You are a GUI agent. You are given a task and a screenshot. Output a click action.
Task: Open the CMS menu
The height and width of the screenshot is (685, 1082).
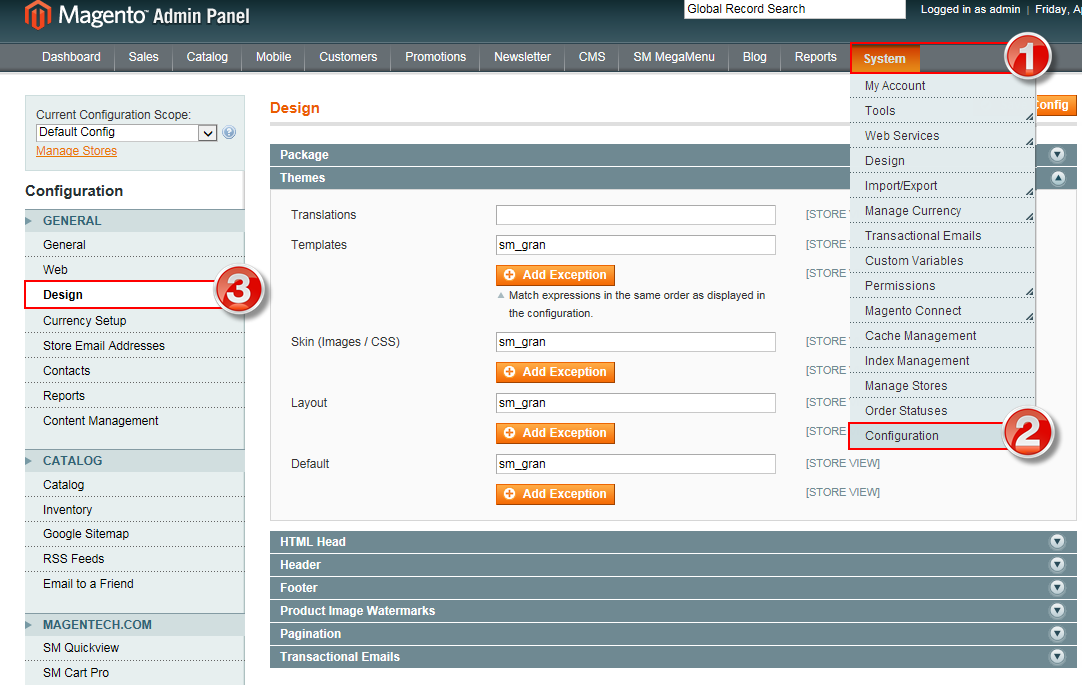tap(591, 57)
